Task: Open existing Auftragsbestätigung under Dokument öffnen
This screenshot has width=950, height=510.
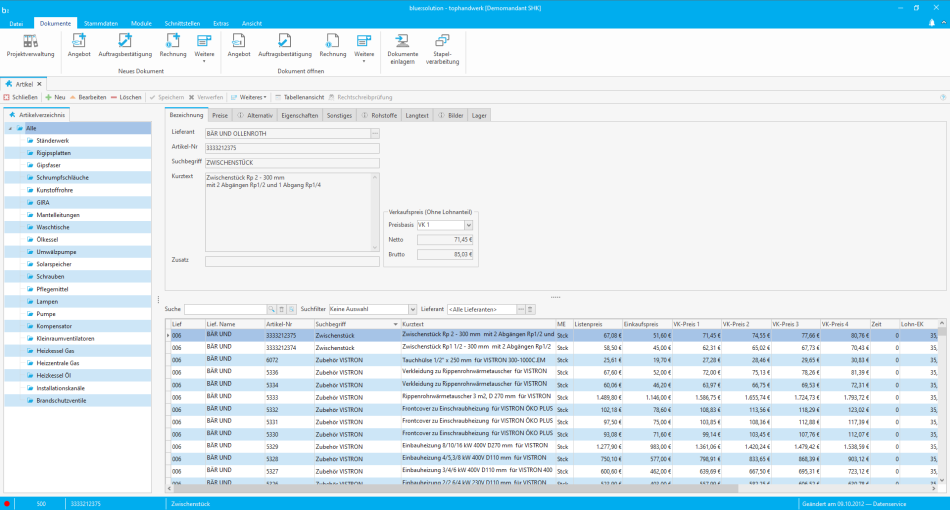Action: (286, 45)
